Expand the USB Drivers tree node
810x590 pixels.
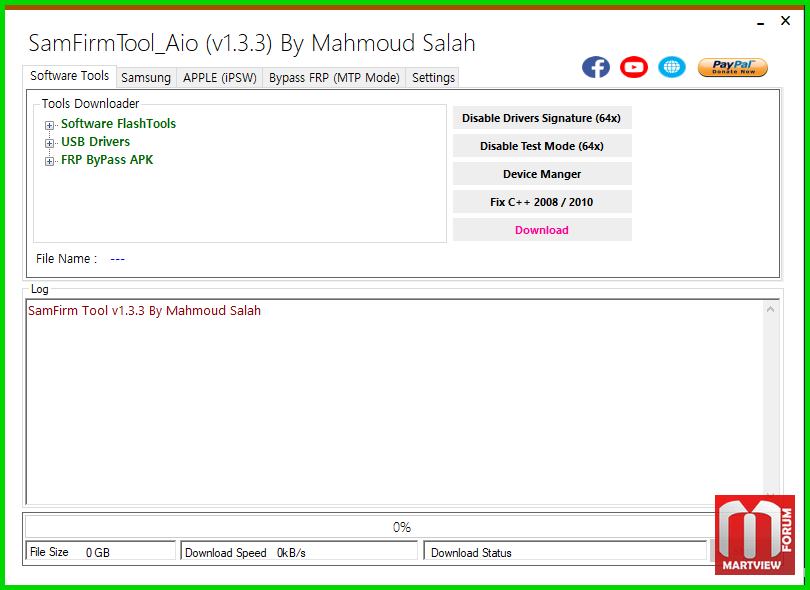tap(49, 143)
